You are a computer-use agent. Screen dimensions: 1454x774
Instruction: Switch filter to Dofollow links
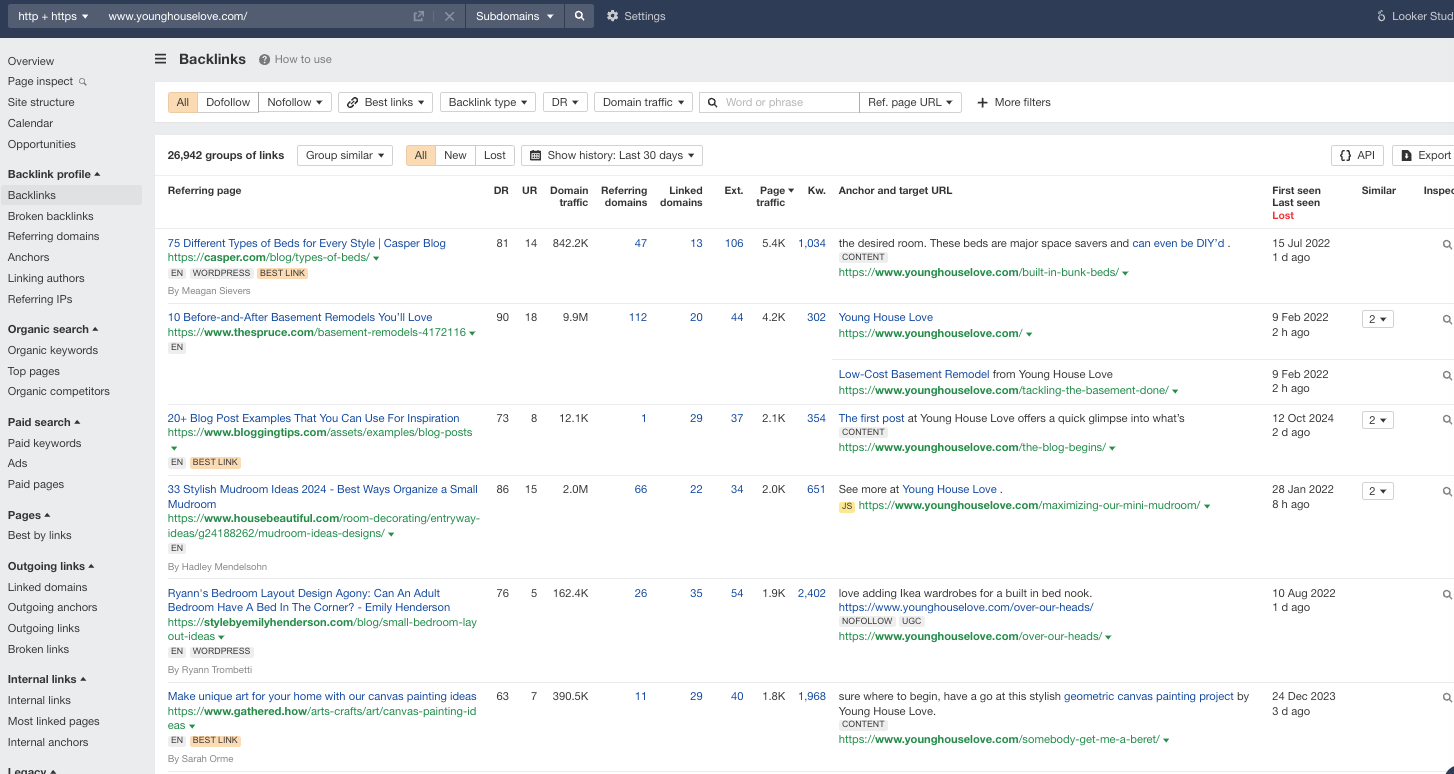(228, 102)
